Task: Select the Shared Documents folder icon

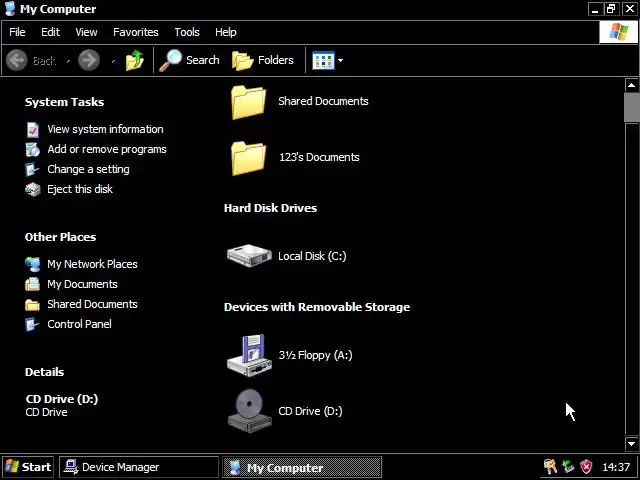Action: pos(248,102)
